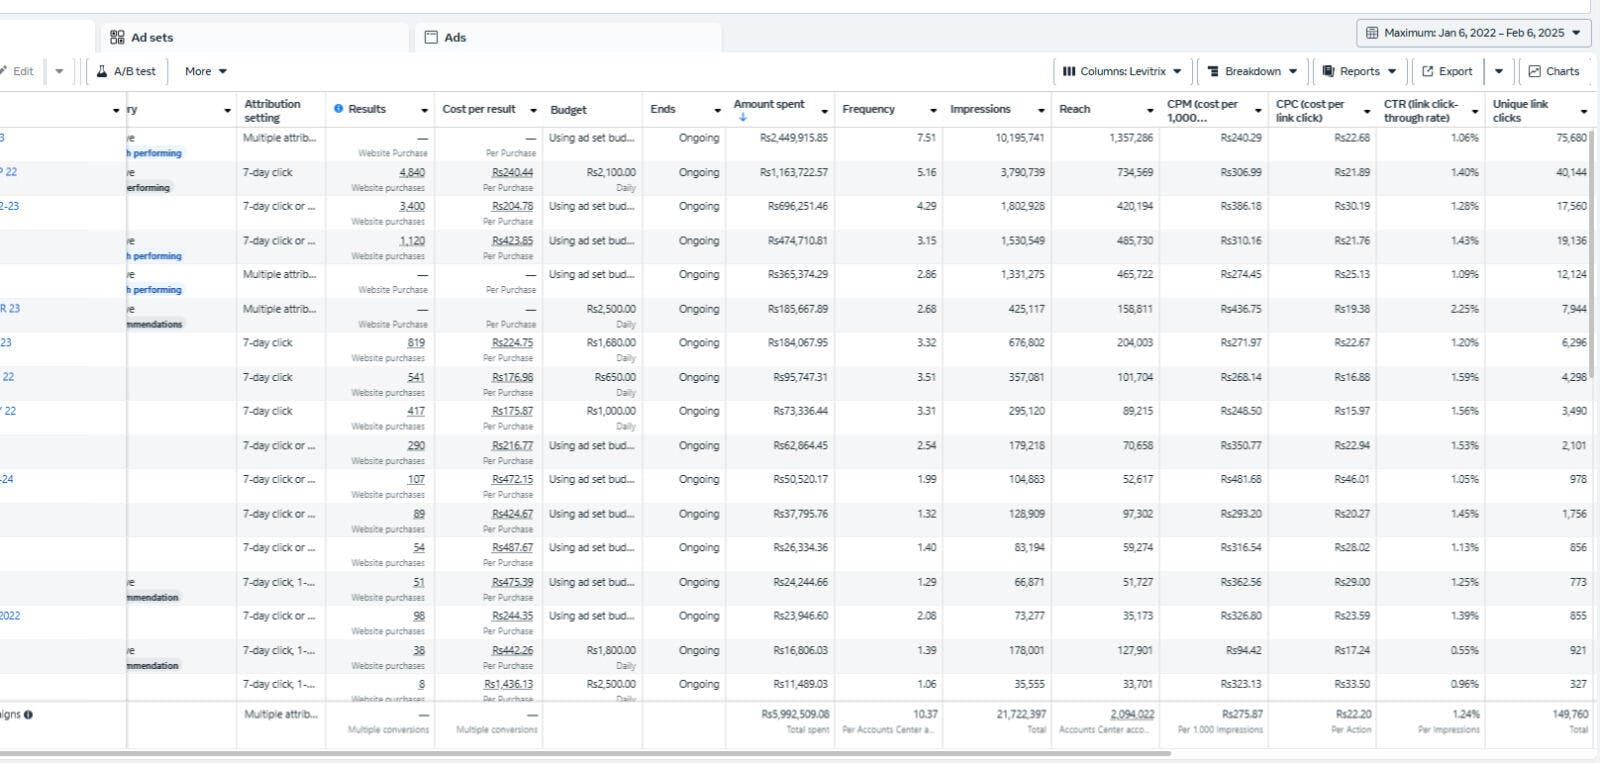Screen dimensions: 1600x763
Task: Click the Breakdown icon in toolbar
Action: click(1213, 72)
